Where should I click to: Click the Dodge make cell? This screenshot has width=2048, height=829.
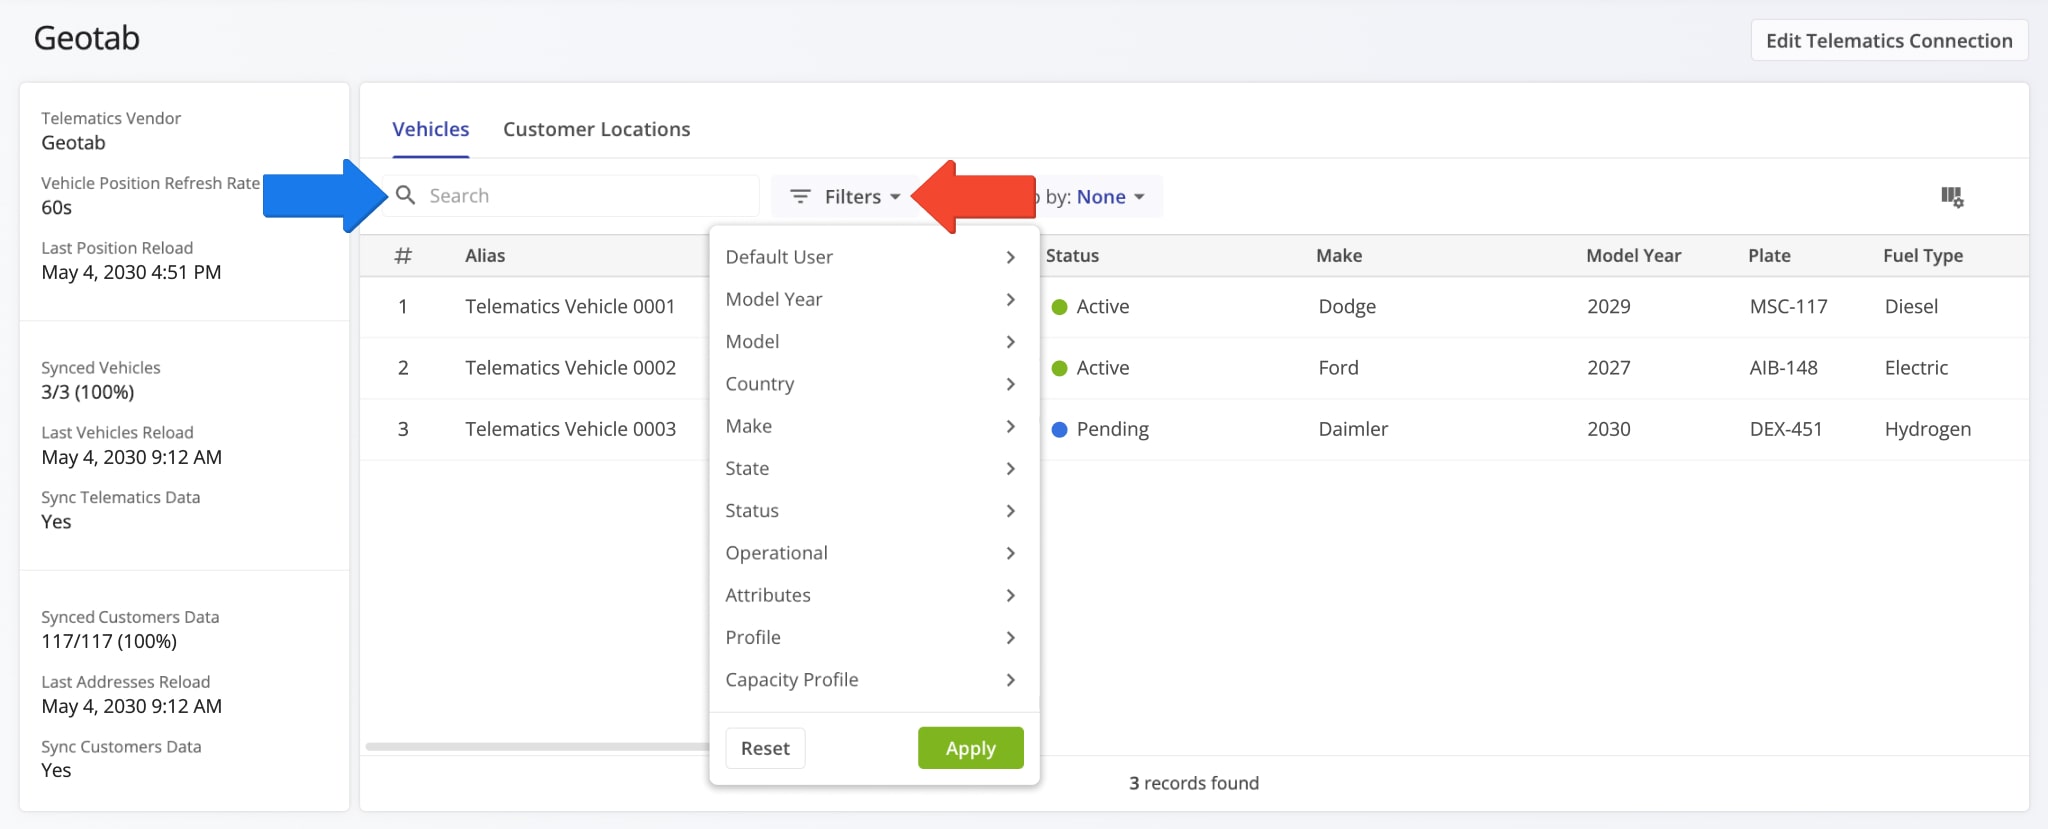[1347, 307]
